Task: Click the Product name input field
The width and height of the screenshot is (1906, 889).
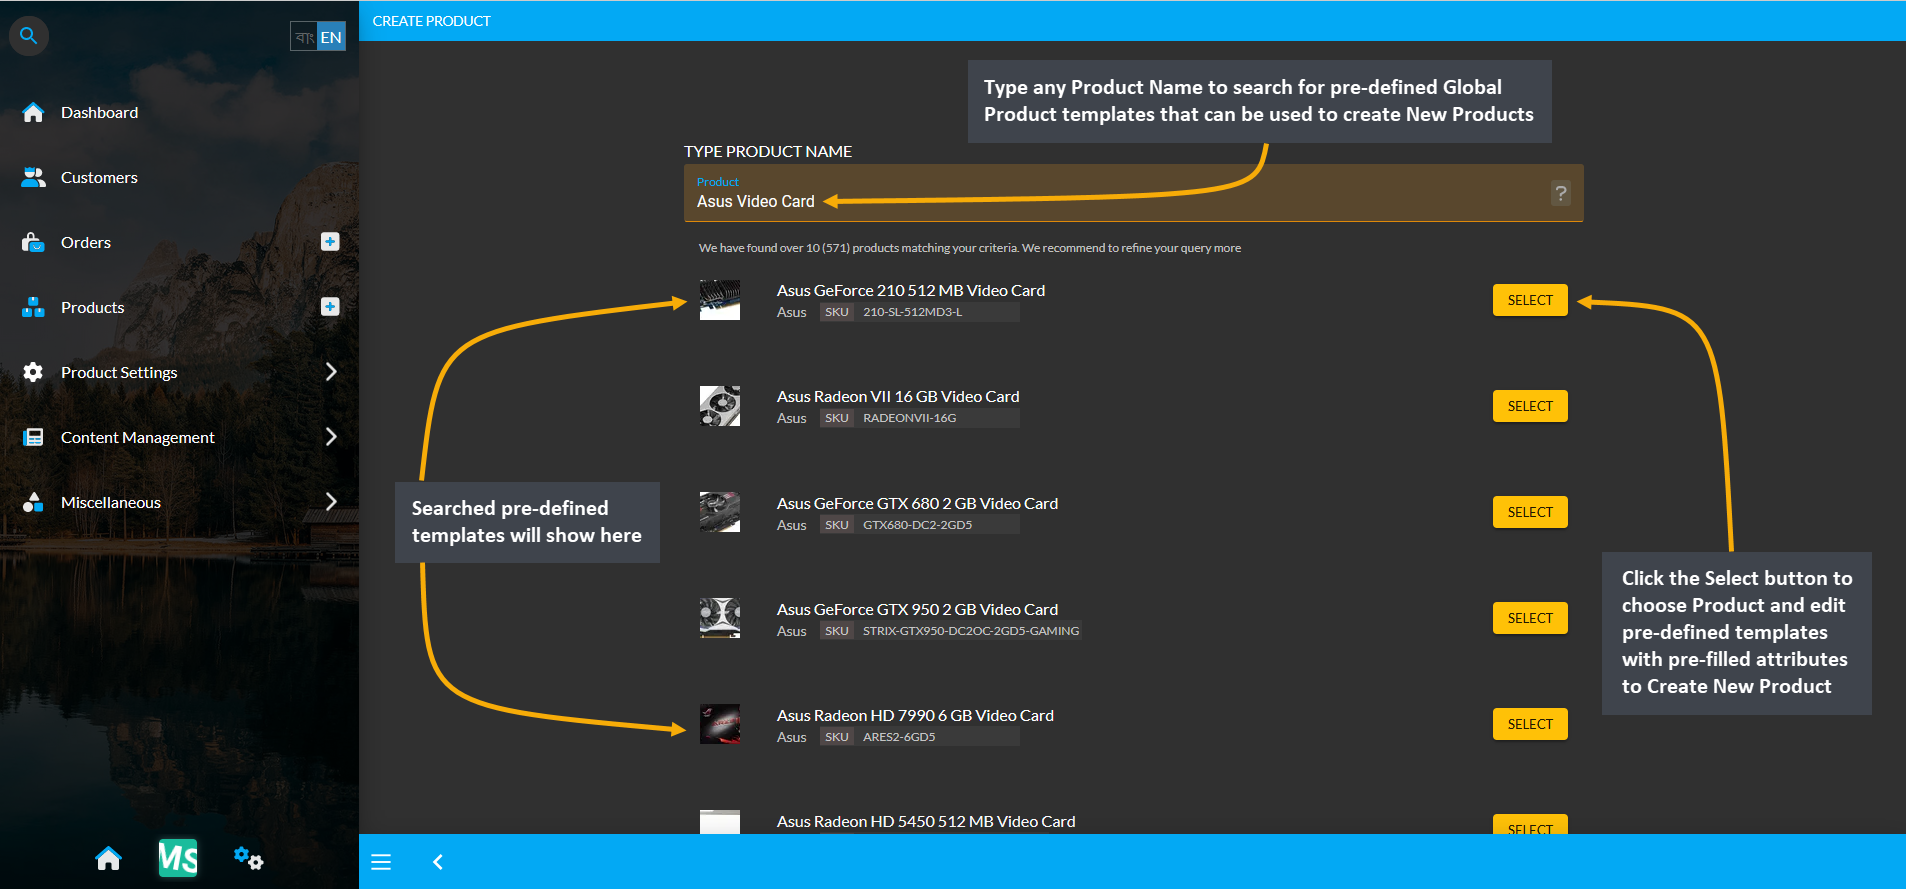Action: (x=1134, y=193)
